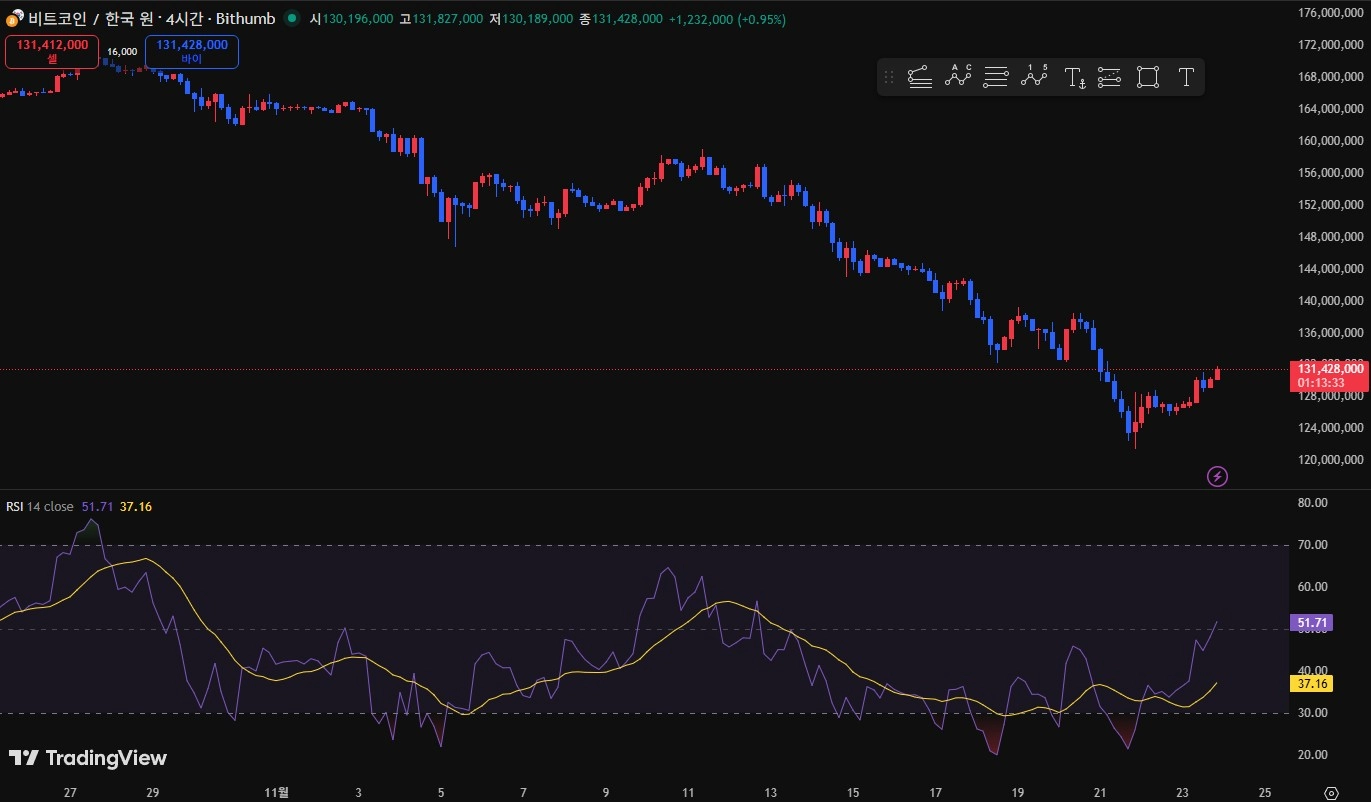Screen dimensions: 1371x802
Task: Click the TradingView logo
Action: tap(88, 758)
